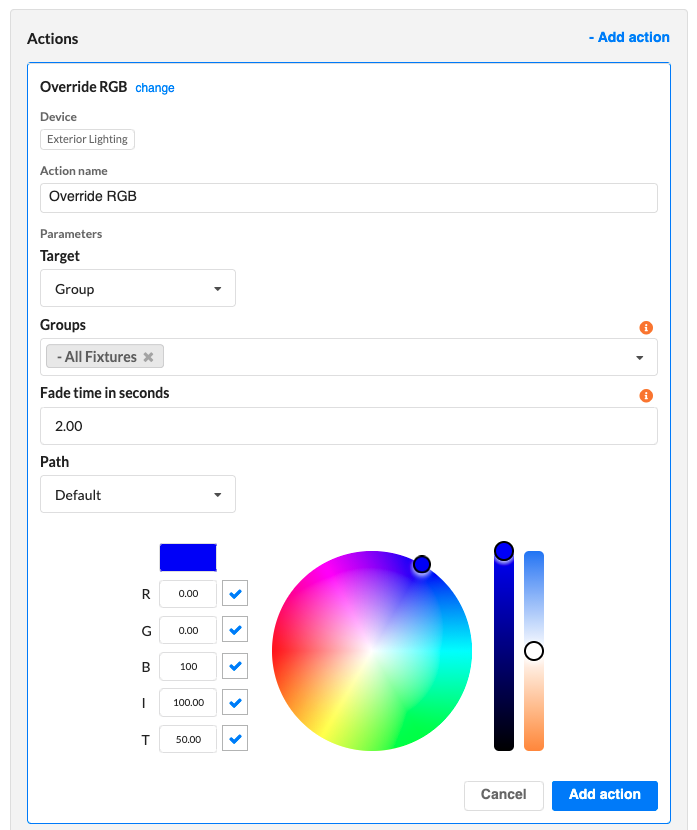
Task: Click the R value field
Action: pos(188,593)
